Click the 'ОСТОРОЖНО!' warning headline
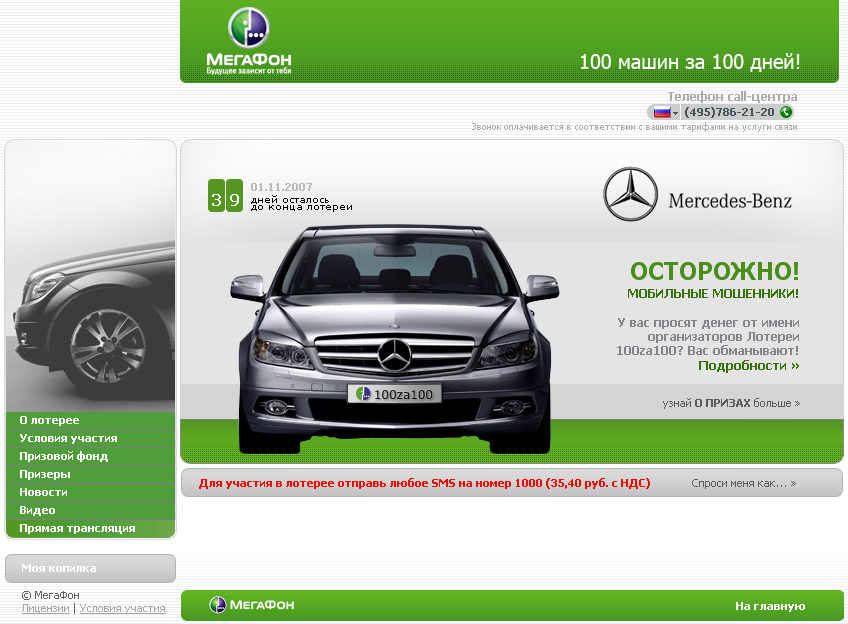This screenshot has width=848, height=624. (714, 271)
